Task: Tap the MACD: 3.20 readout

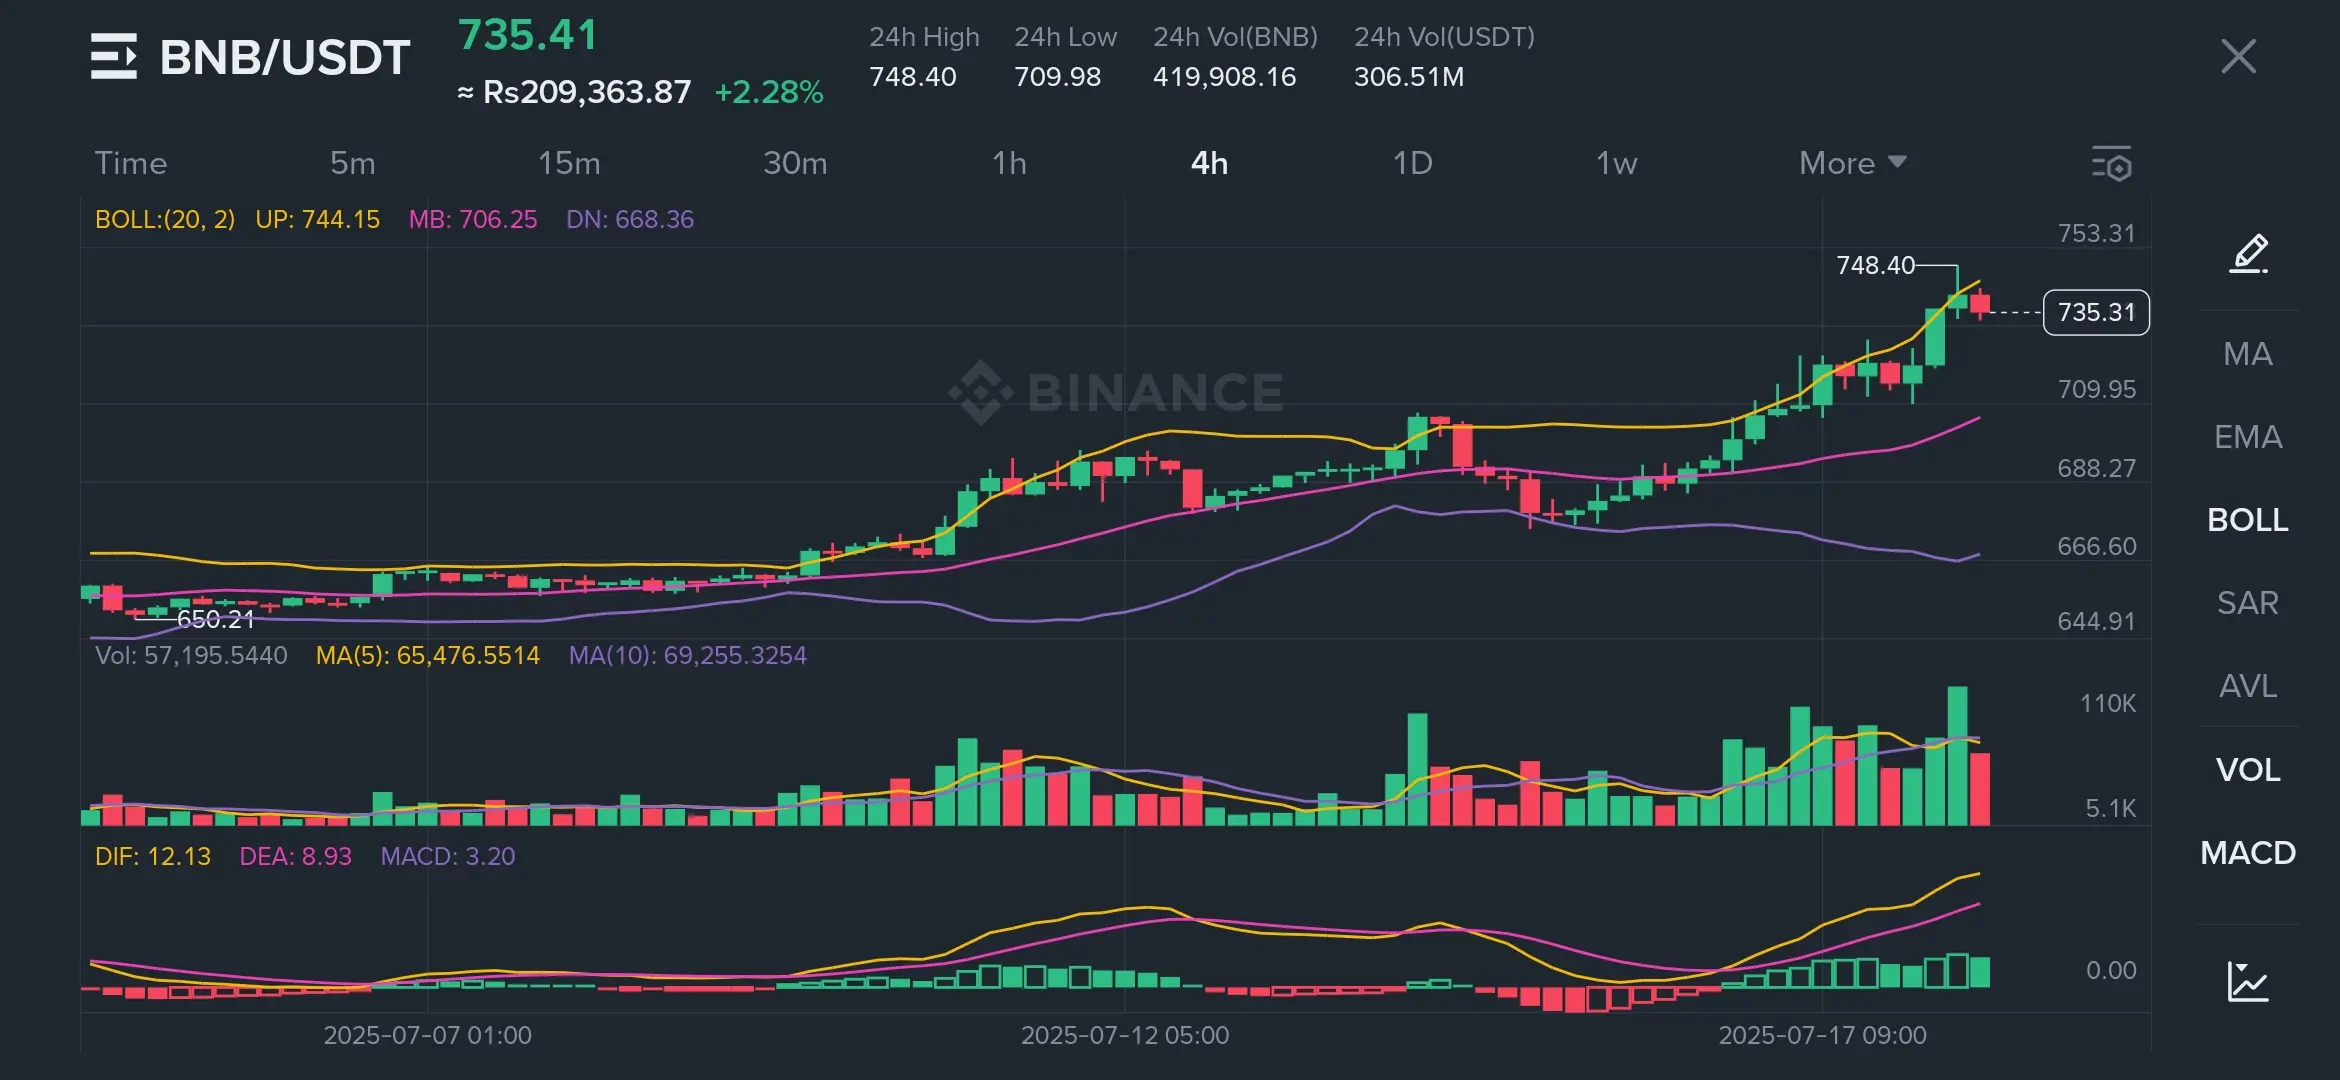Action: 448,856
